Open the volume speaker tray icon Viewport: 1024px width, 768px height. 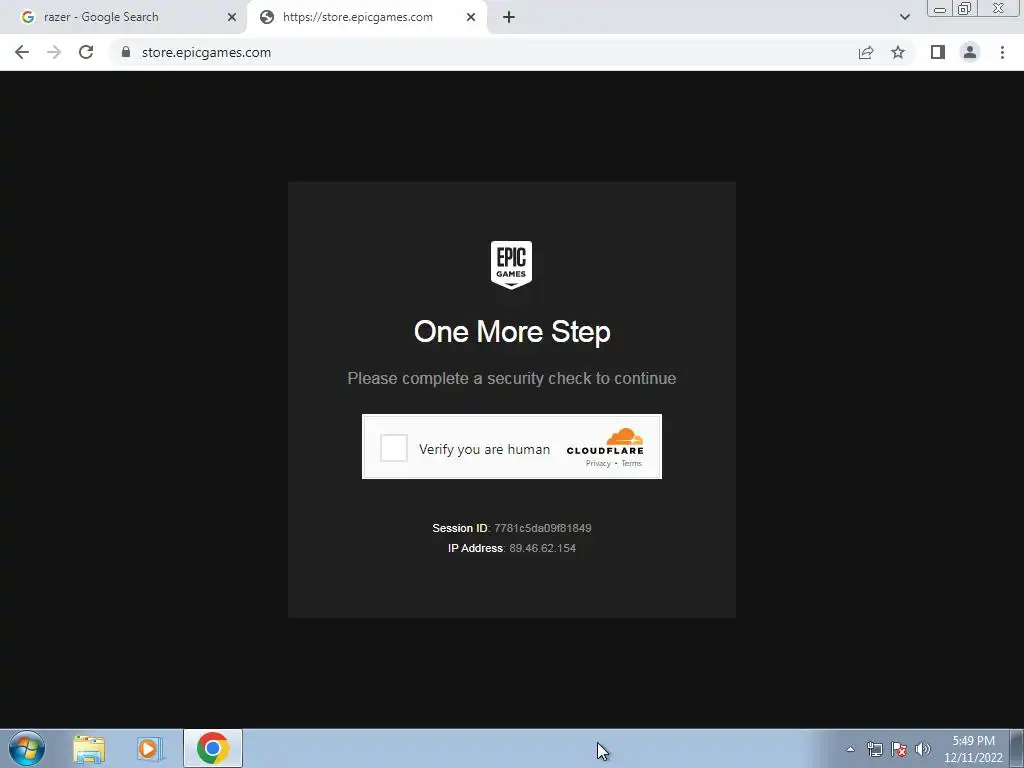click(923, 749)
